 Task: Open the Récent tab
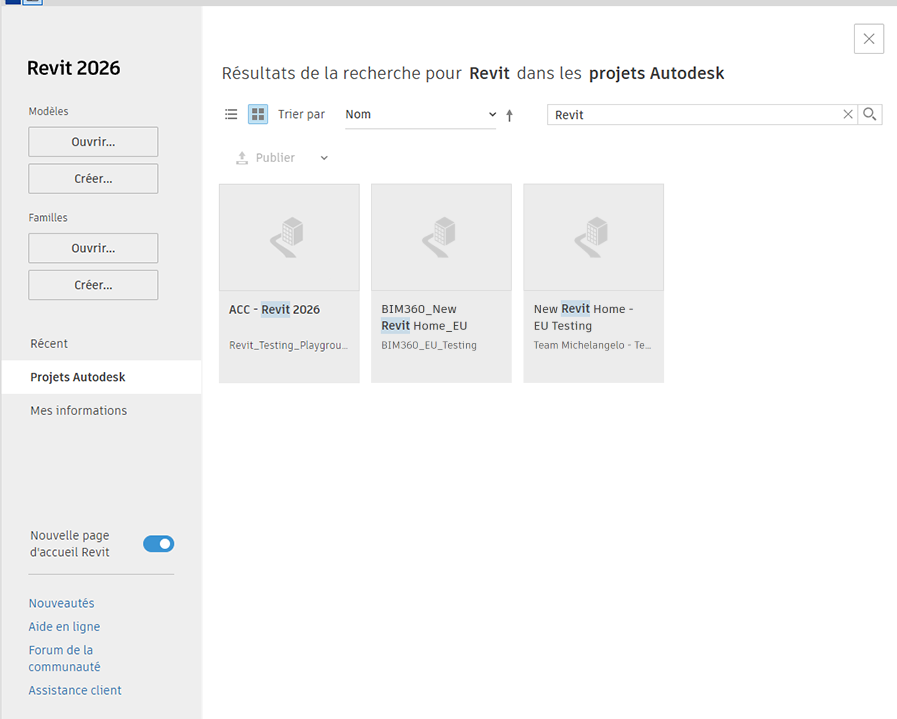[x=49, y=344]
